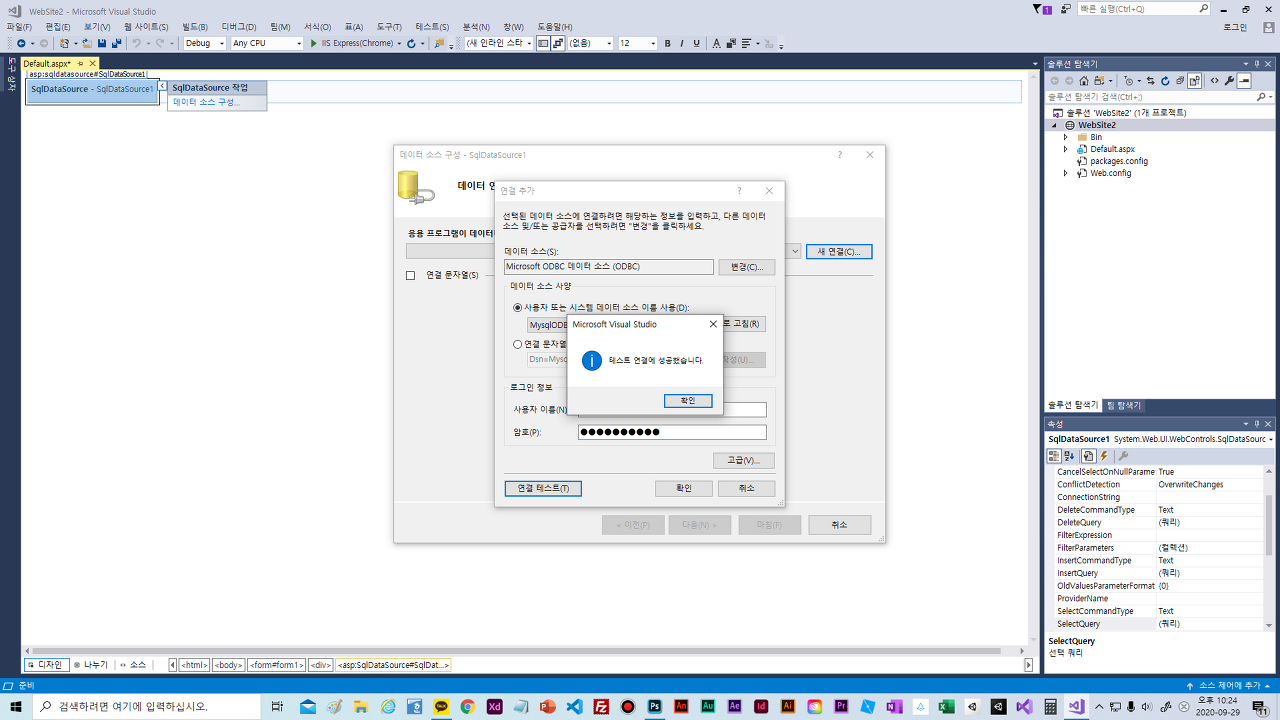Click 연결 테스트(T) button in 연결 추가 dialog
This screenshot has width=1280, height=720.
pos(543,488)
